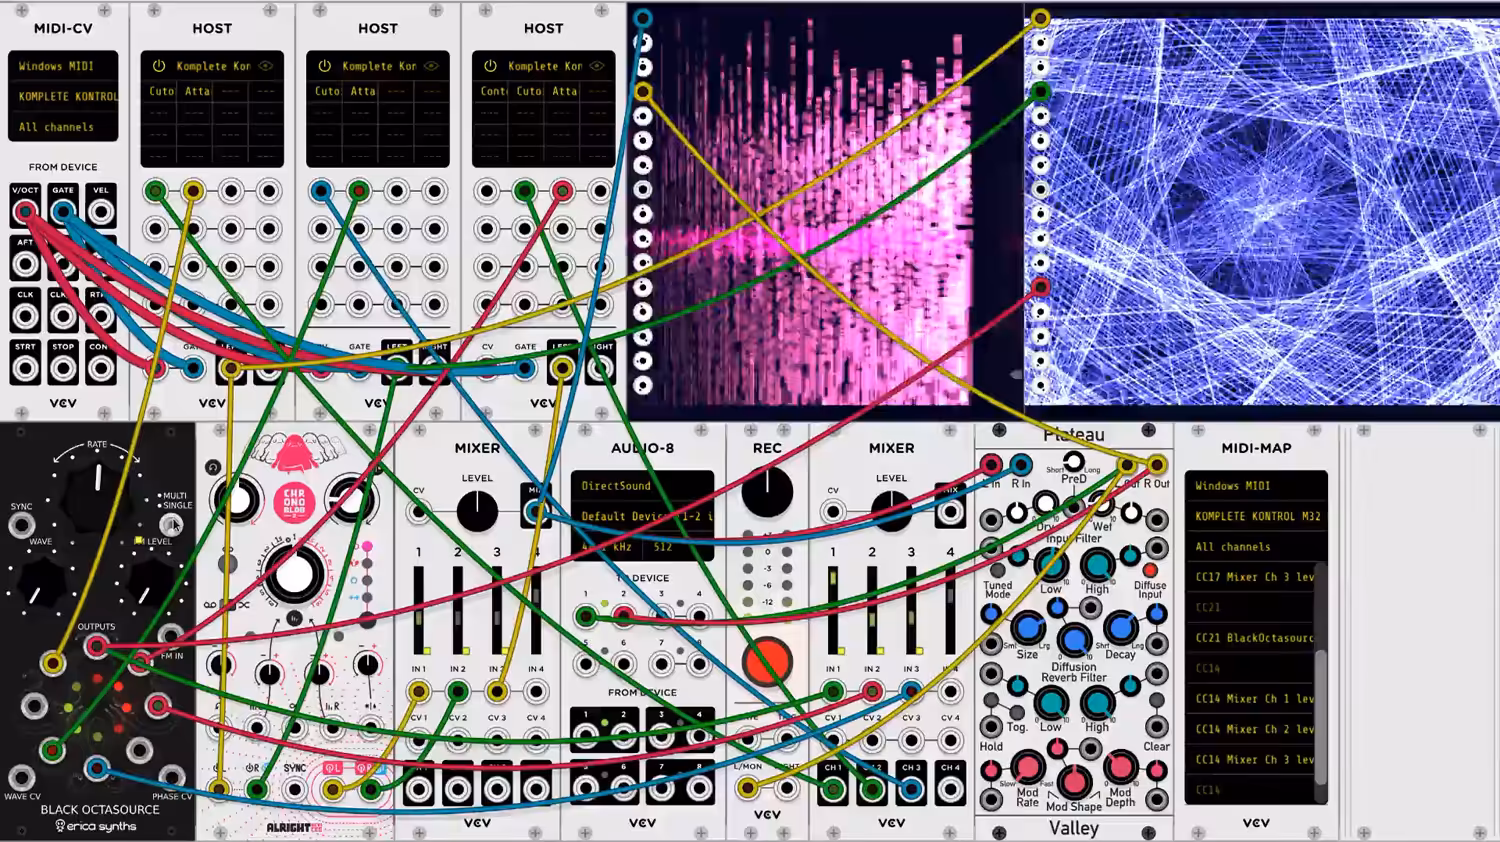This screenshot has width=1500, height=842.
Task: Open MIDI-CV driver selector showing Windows MIDI
Action: [x=63, y=66]
